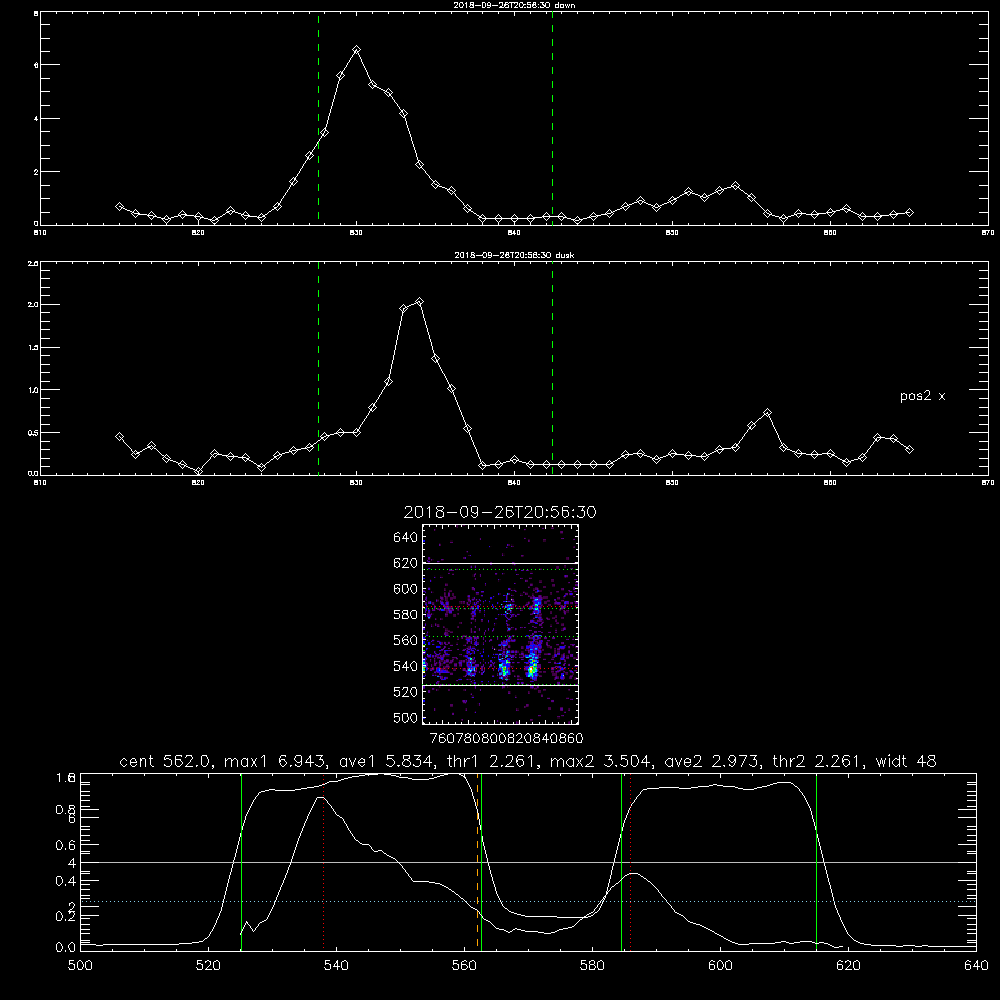Select the right green dashed line in dawn plot
This screenshot has width=1000, height=1000.
click(x=552, y=118)
